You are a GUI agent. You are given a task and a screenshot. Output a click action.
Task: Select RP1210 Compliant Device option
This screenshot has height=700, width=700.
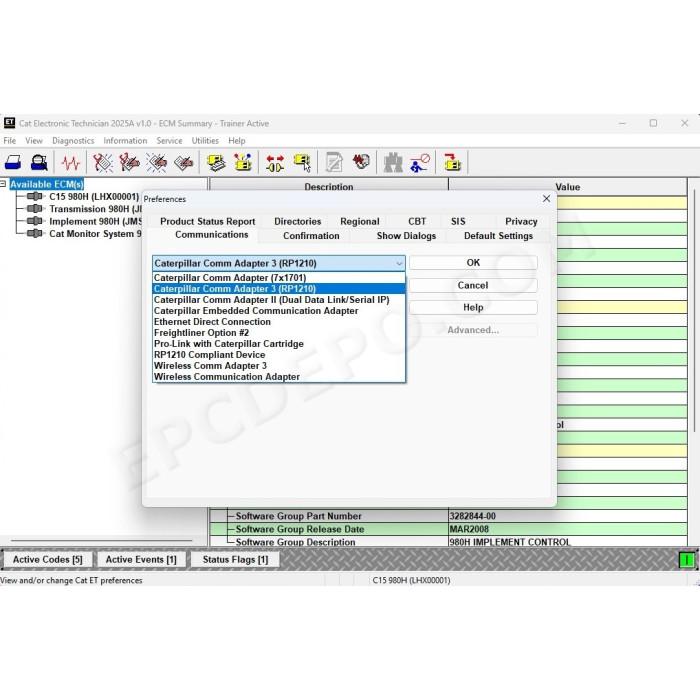[209, 355]
